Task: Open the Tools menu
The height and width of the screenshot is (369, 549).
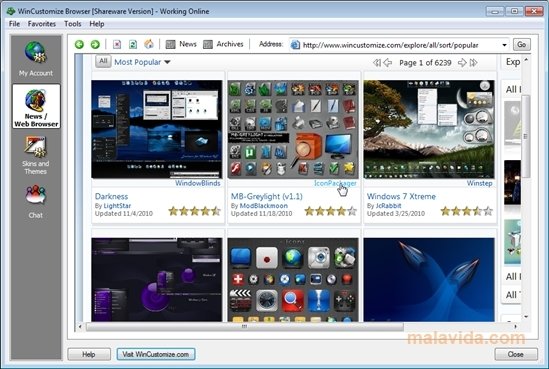Action: click(72, 24)
